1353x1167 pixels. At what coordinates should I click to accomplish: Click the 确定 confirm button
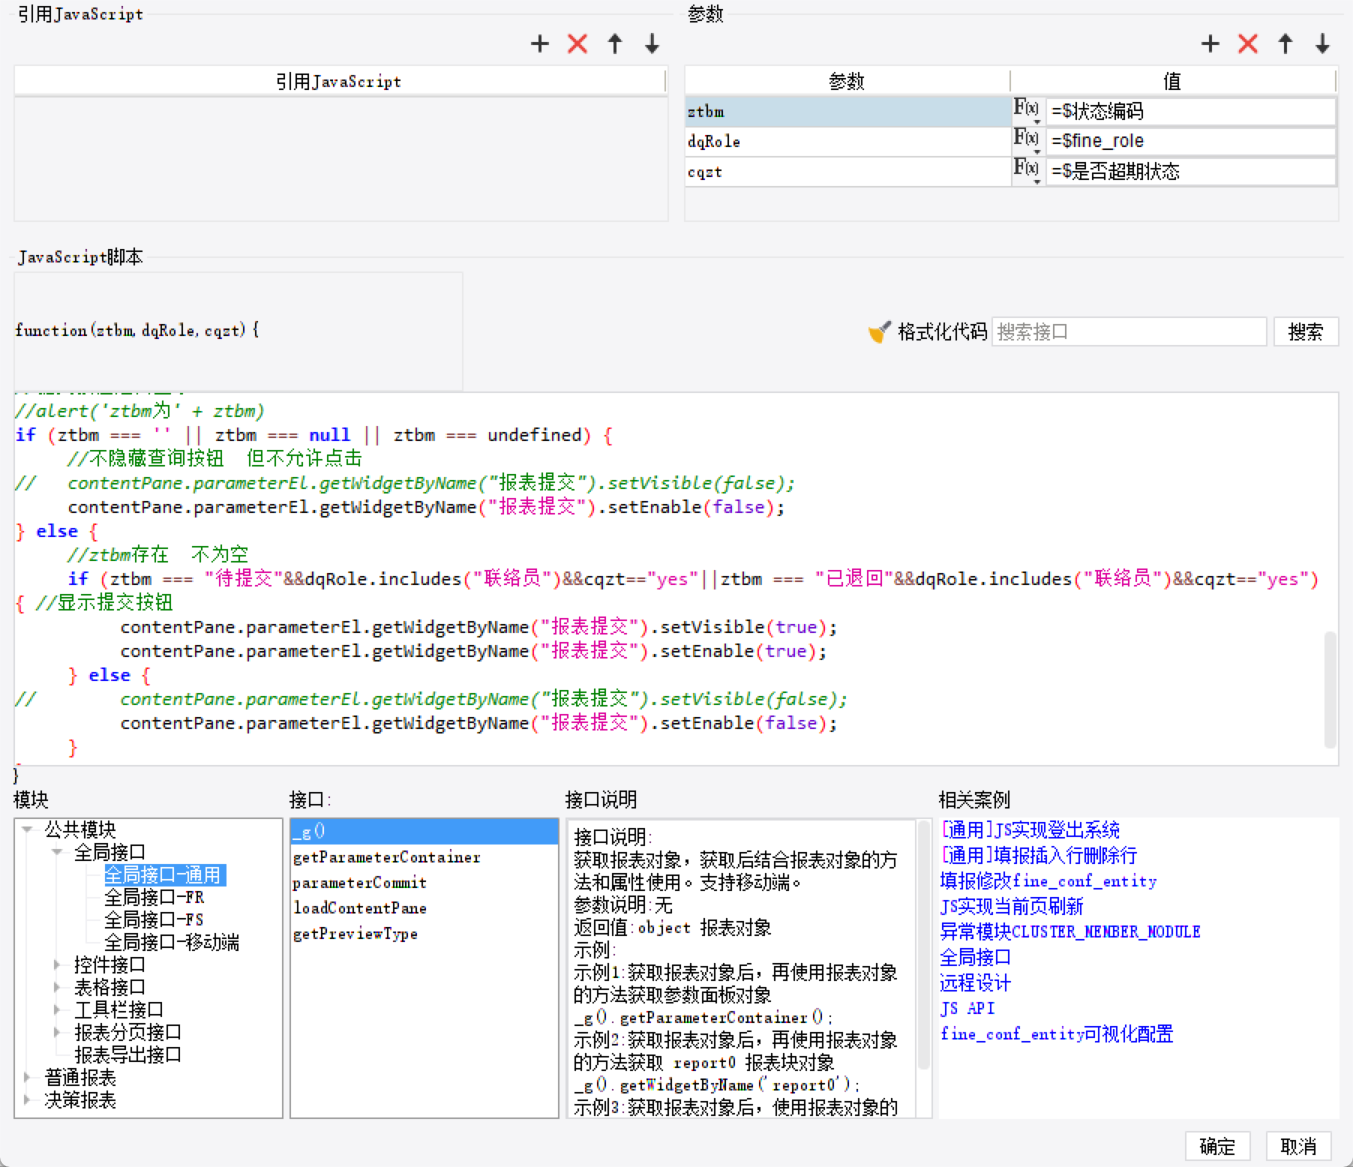coord(1217,1146)
